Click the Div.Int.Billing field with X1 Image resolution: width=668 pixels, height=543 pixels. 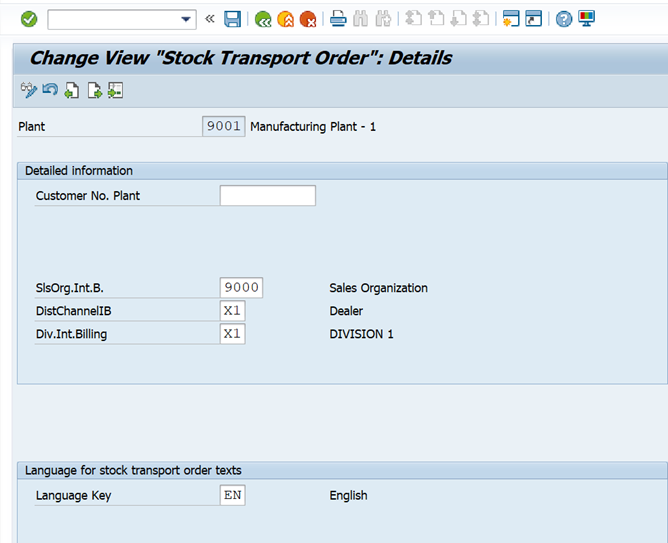point(232,334)
